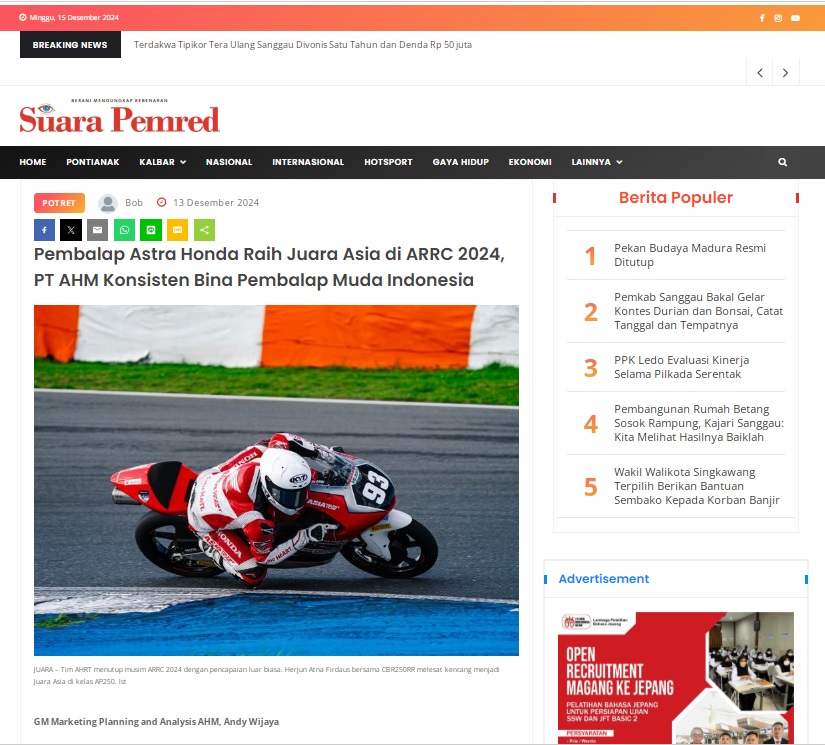Open the Hotsport section
Screen dimensions: 825x745
[388, 162]
